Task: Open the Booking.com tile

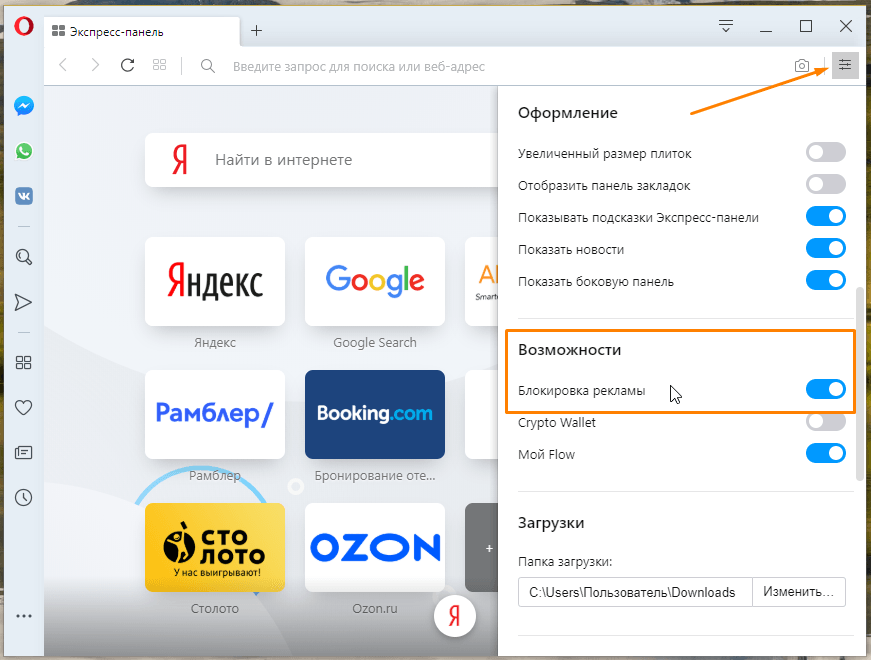Action: point(375,414)
